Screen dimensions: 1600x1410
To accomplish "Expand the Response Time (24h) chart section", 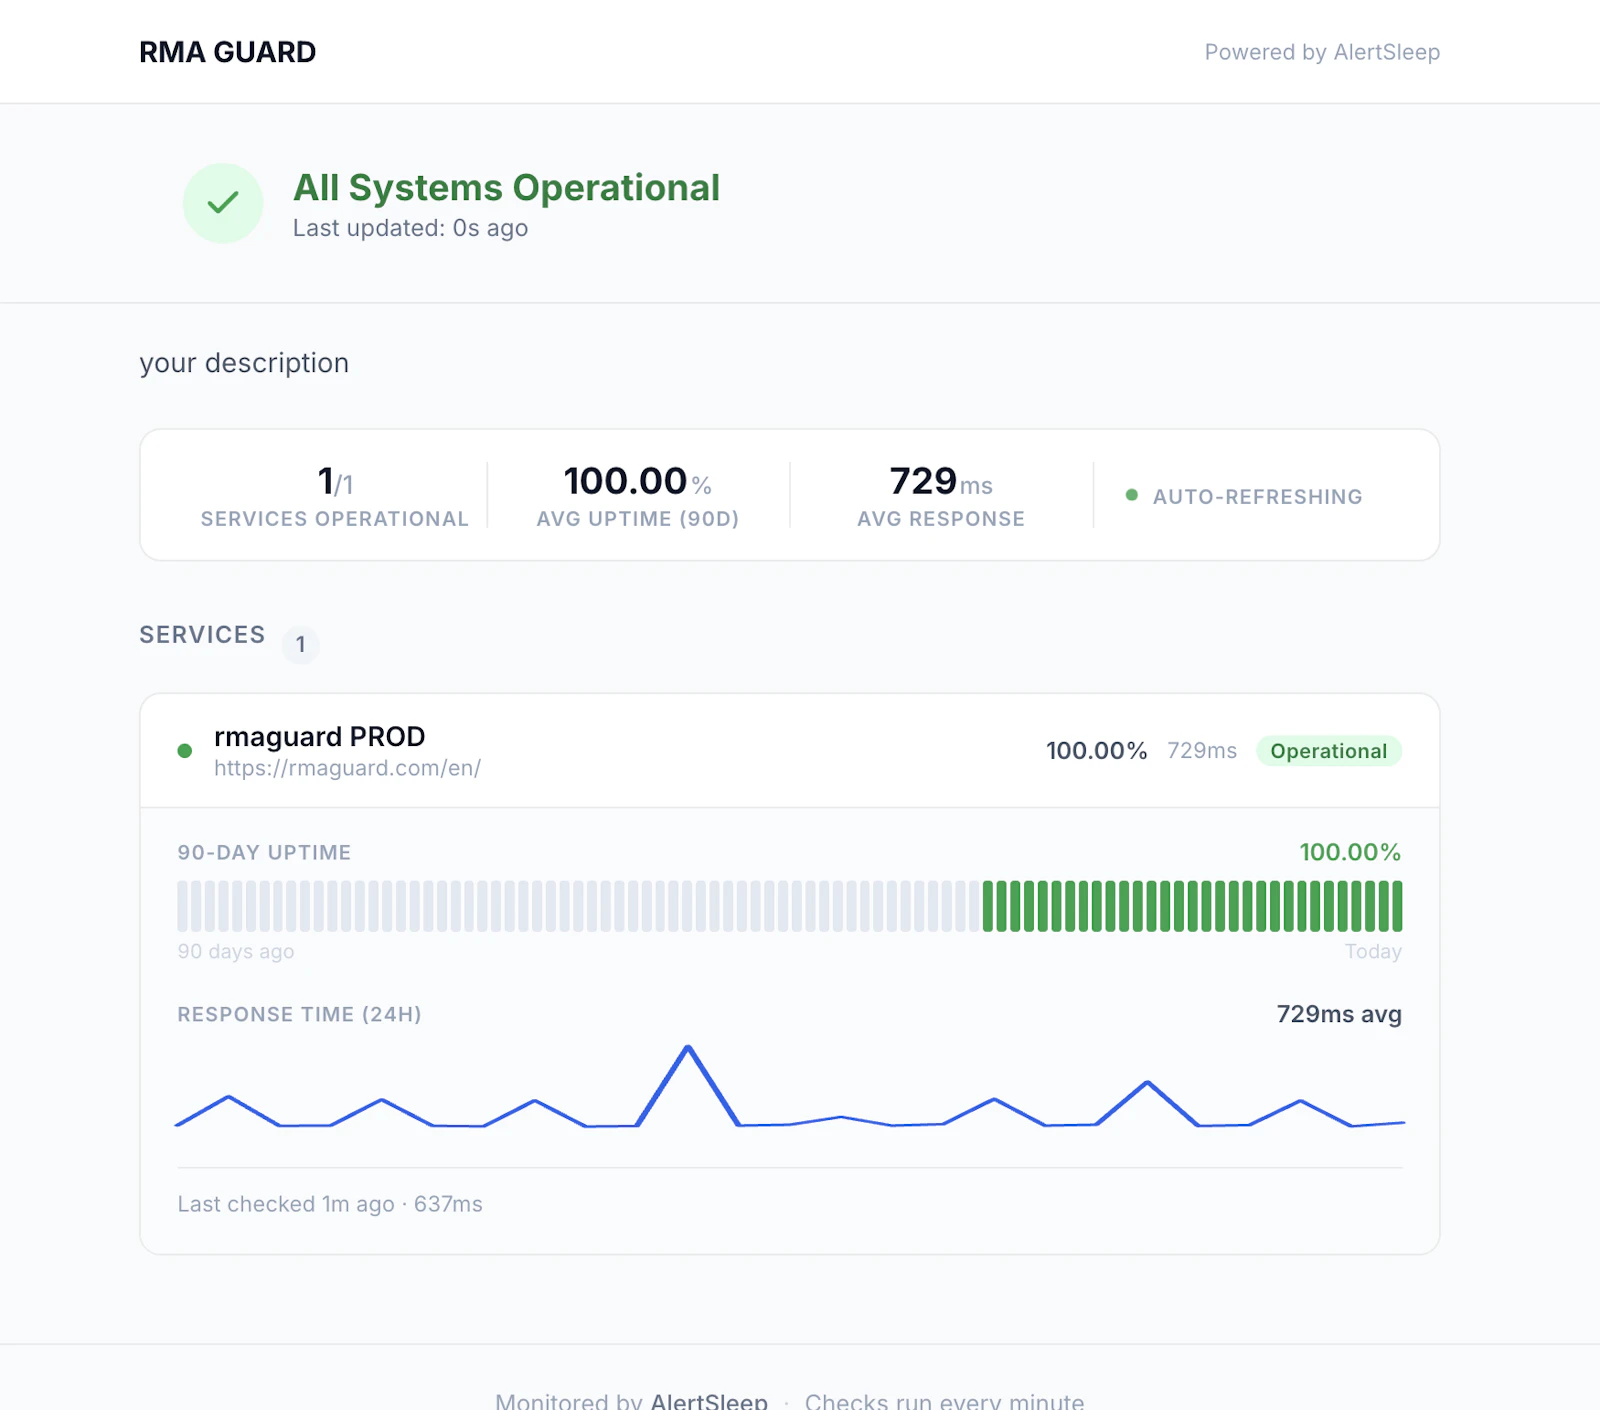I will 299,1014.
